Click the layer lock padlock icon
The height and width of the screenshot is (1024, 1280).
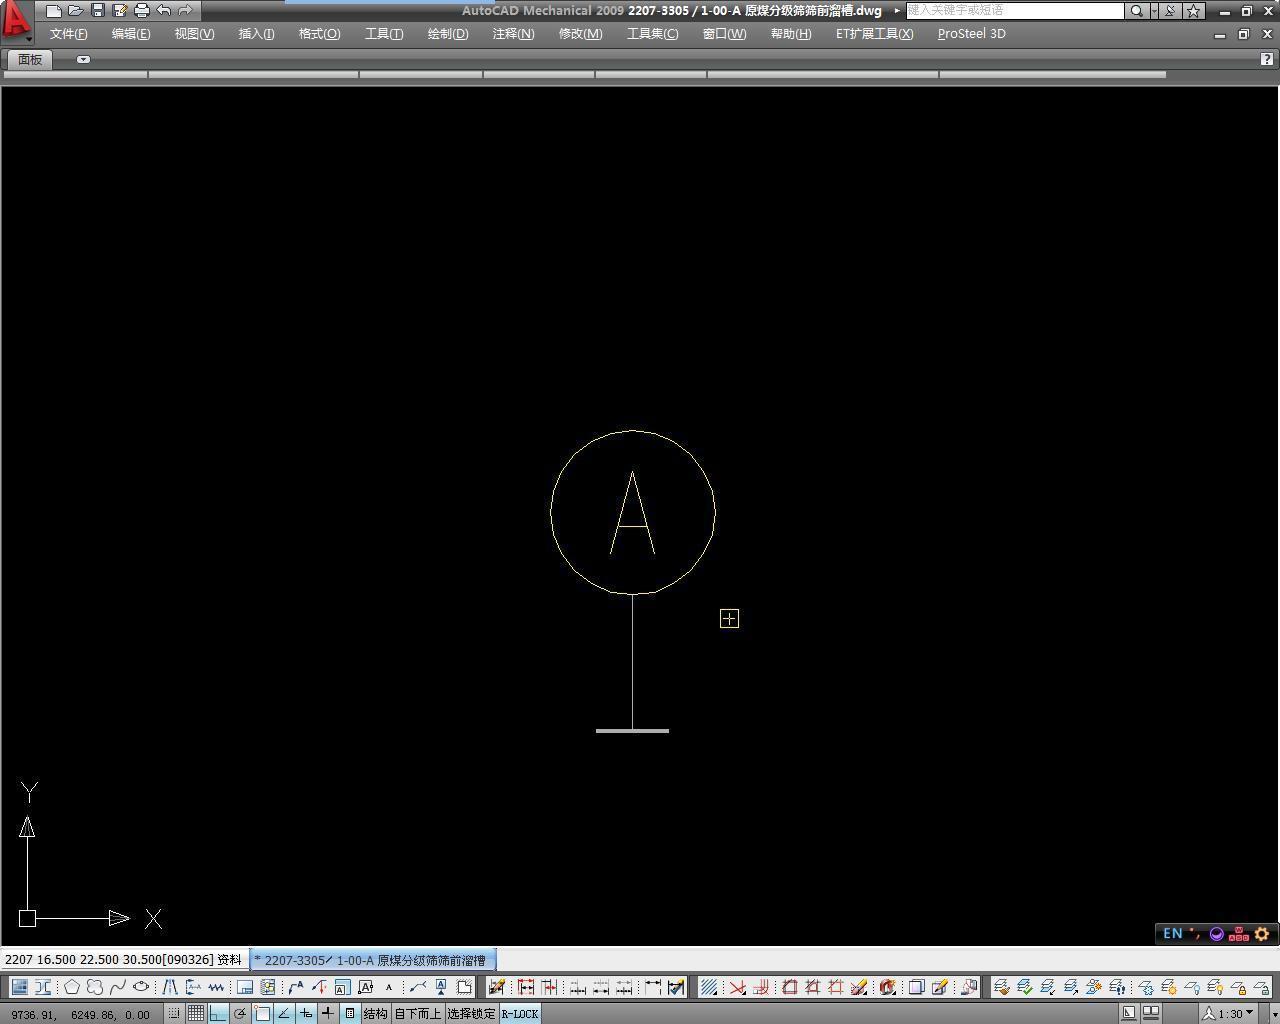[x=1239, y=987]
